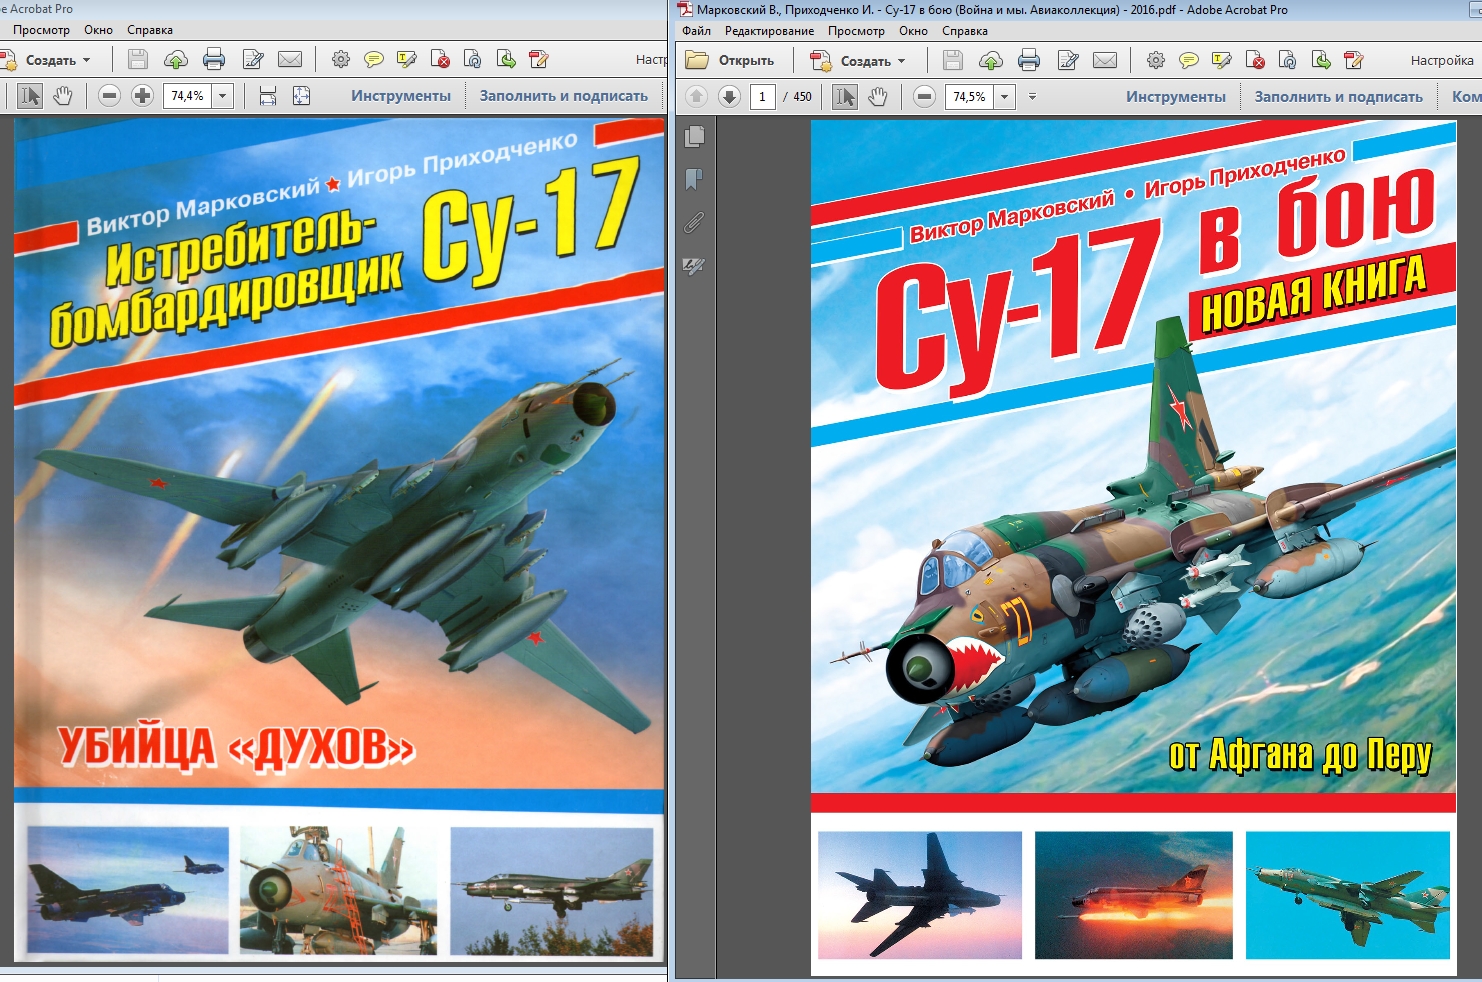
Task: Open the Окно menu in left window
Action: [98, 30]
